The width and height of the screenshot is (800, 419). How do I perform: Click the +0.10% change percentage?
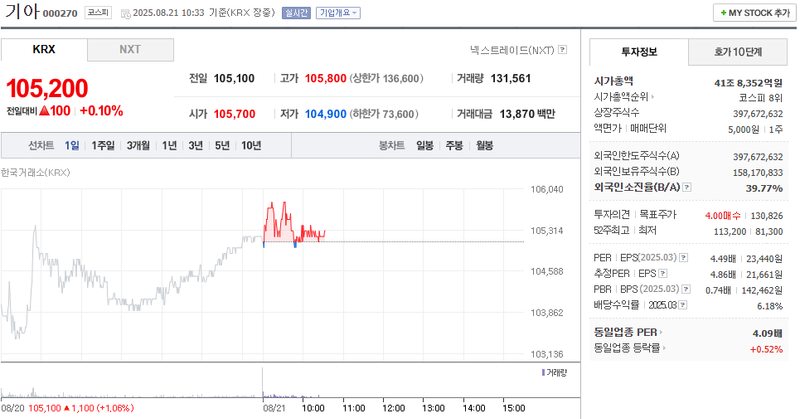pos(102,111)
